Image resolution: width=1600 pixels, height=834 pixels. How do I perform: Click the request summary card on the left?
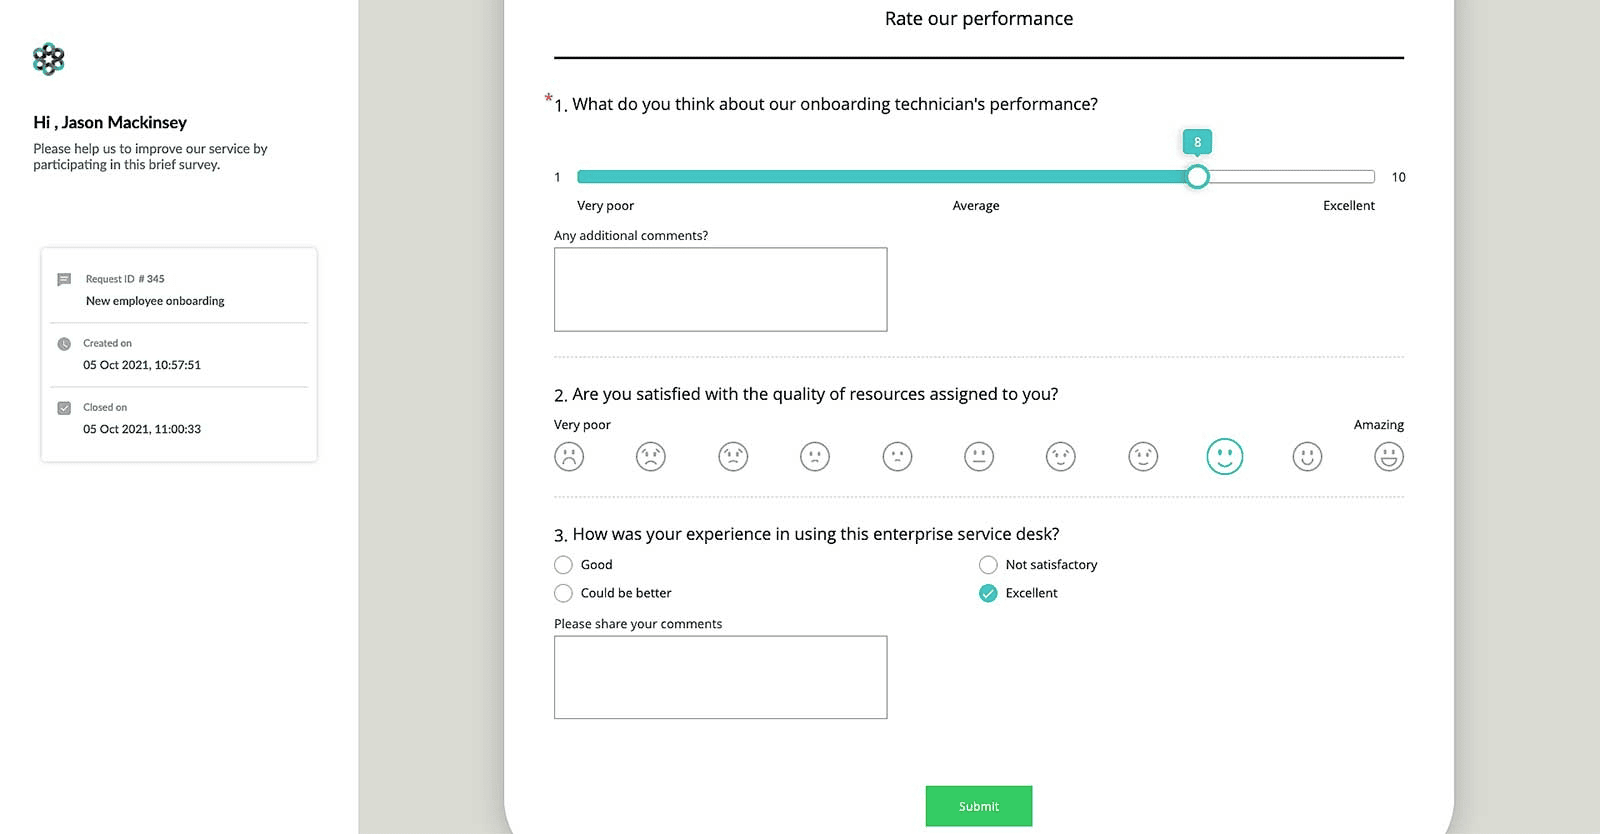coord(178,354)
